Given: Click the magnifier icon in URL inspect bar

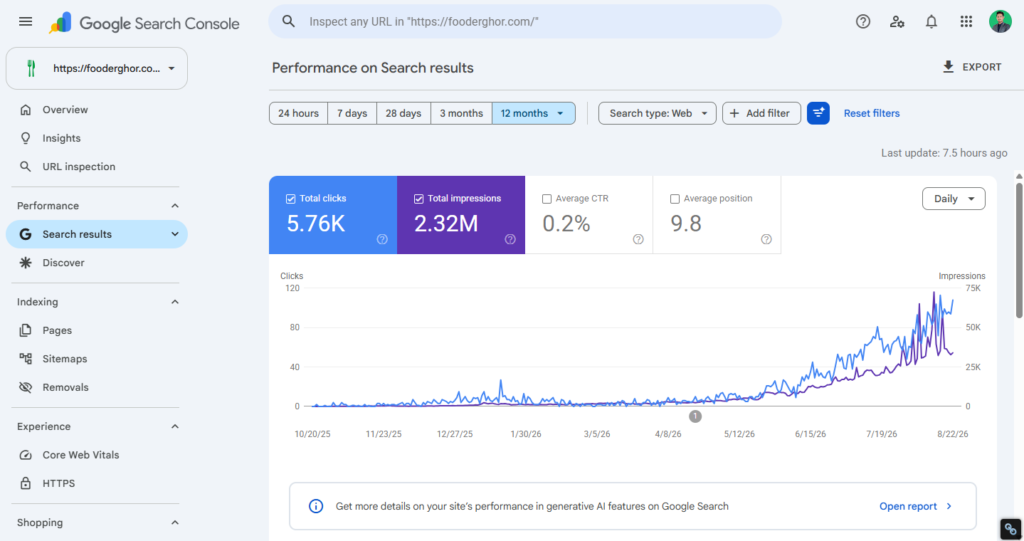Looking at the screenshot, I should (x=288, y=22).
